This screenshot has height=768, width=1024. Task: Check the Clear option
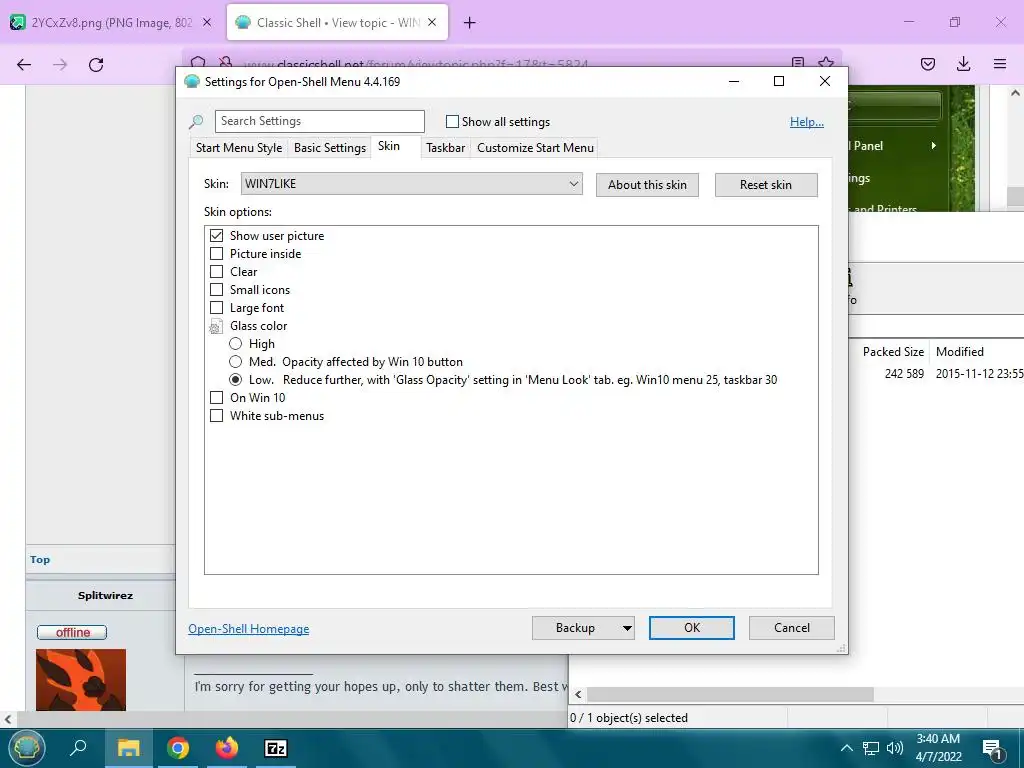[x=216, y=272]
